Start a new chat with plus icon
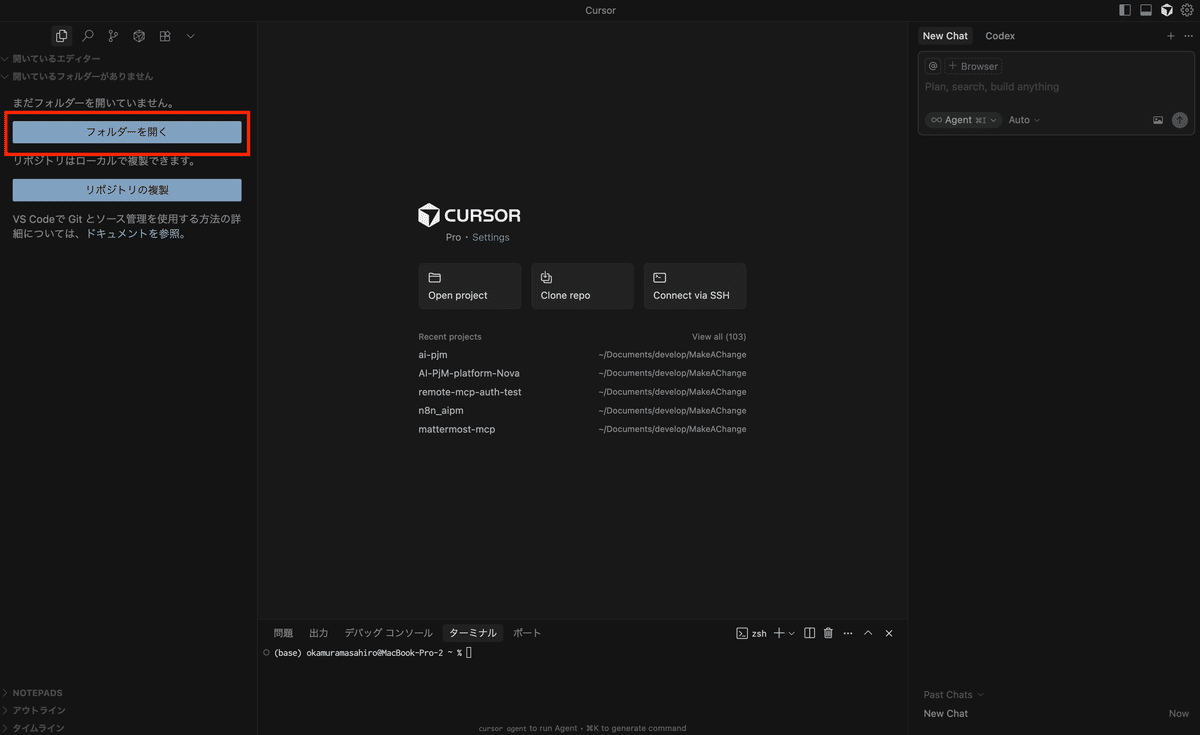This screenshot has height=735, width=1200. pos(1171,36)
